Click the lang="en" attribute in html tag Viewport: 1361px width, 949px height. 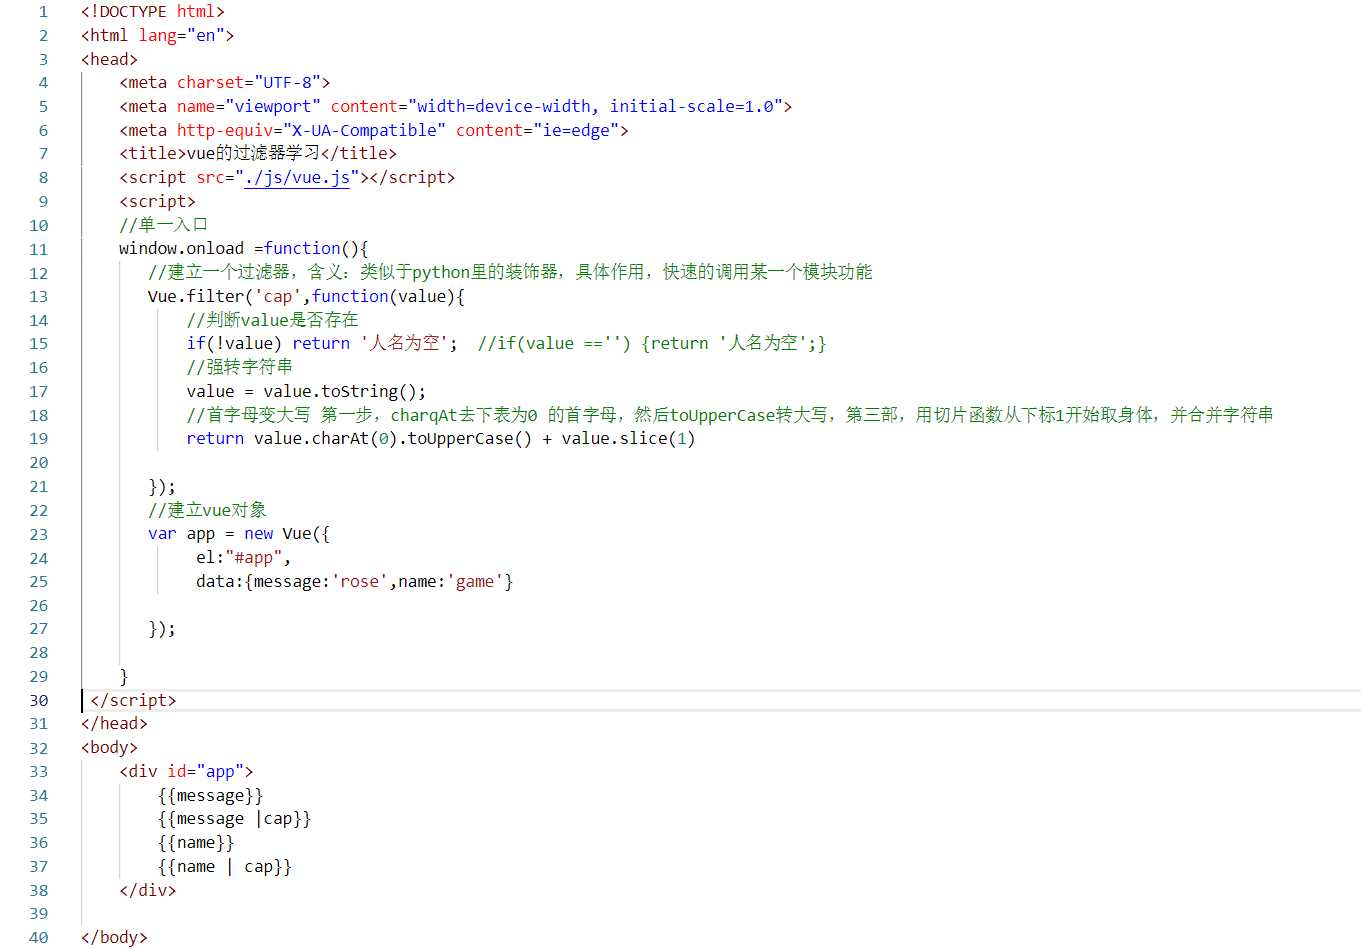point(182,35)
